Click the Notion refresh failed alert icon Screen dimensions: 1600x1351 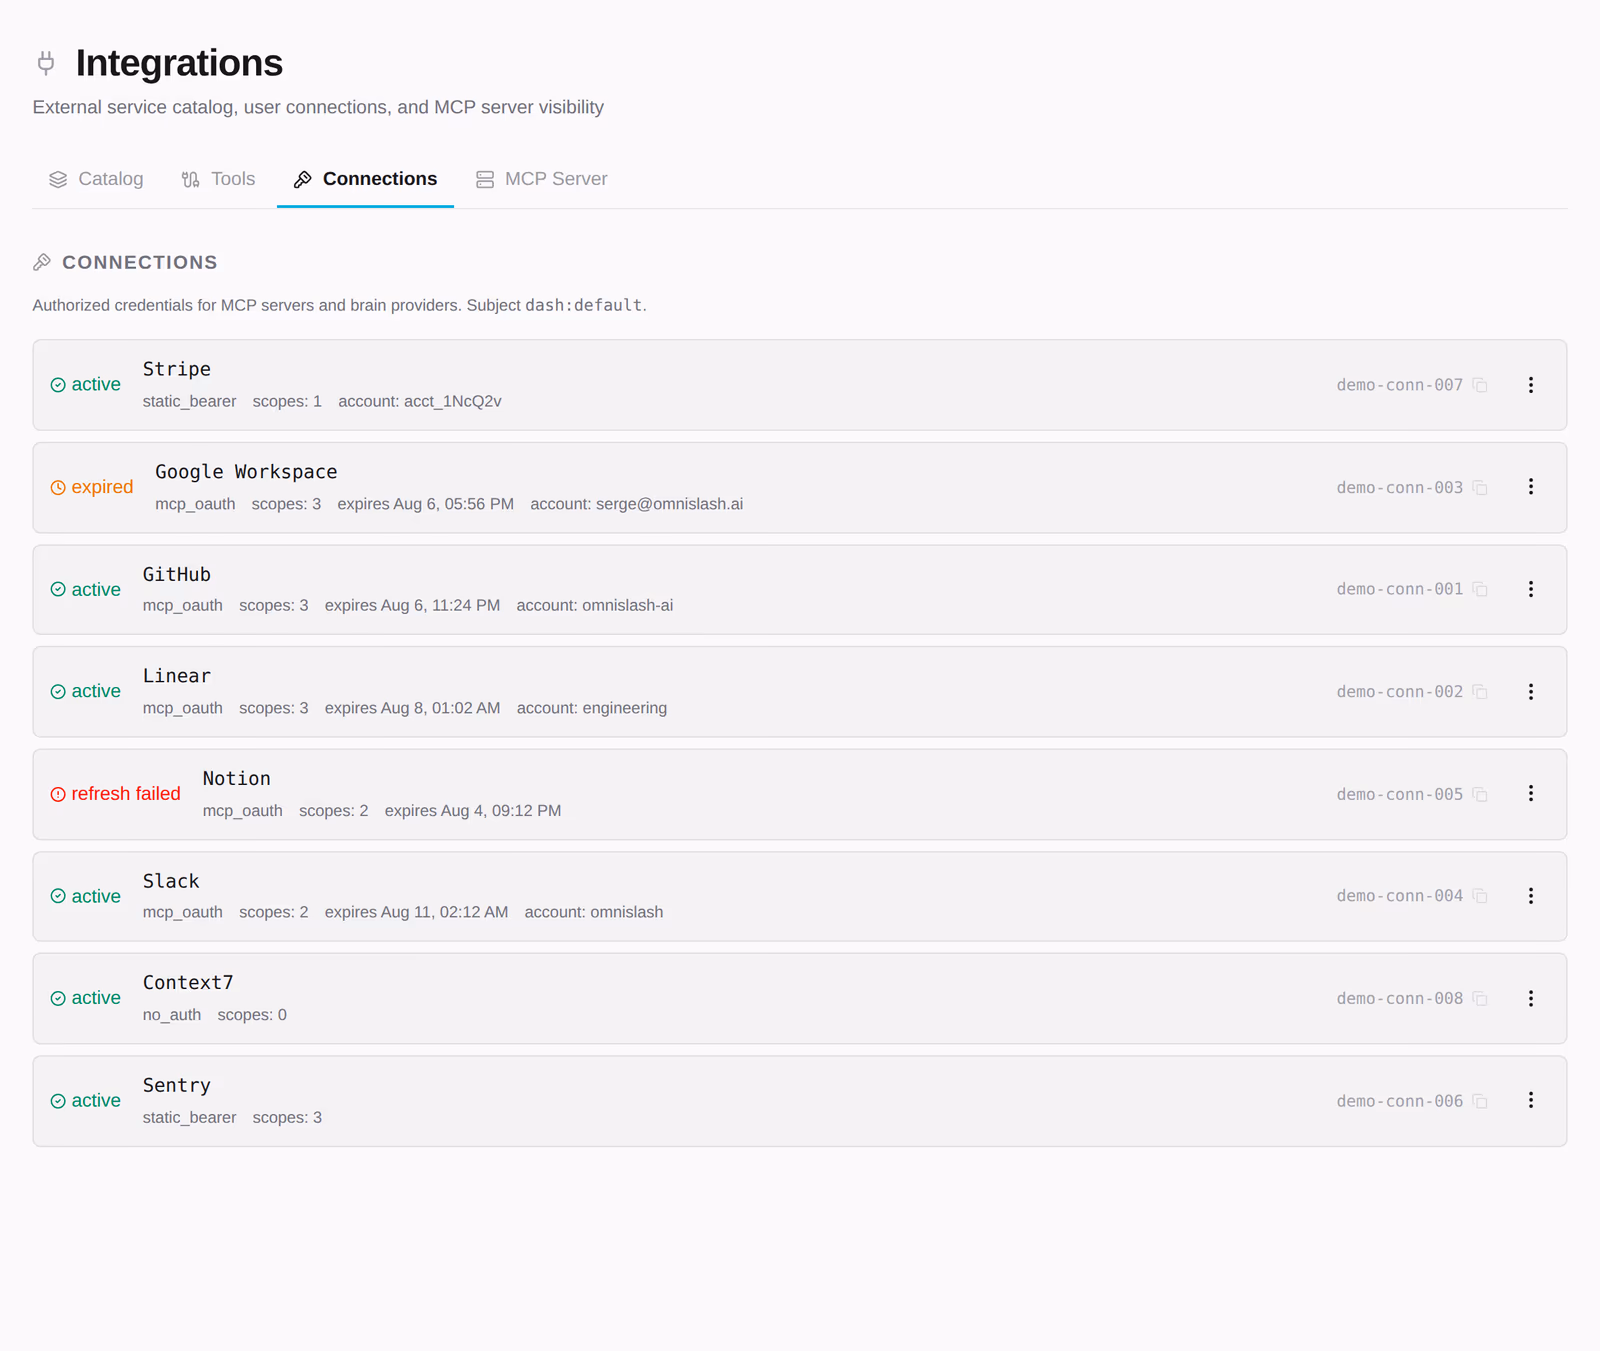point(58,794)
